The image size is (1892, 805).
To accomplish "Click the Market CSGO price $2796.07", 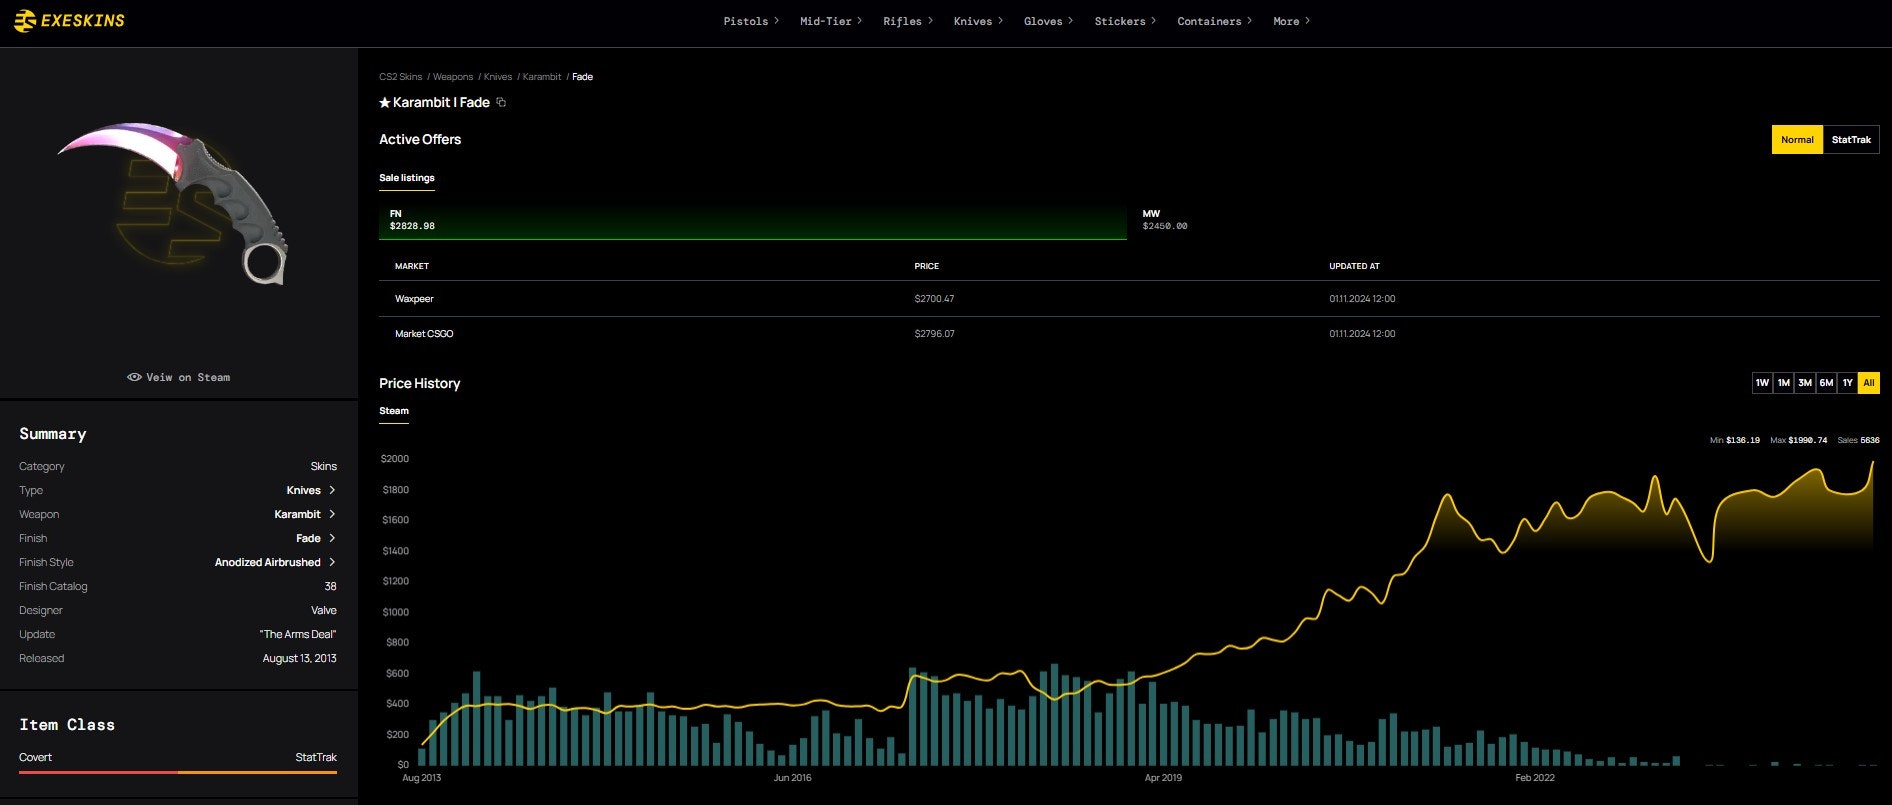I will pyautogui.click(x=934, y=334).
